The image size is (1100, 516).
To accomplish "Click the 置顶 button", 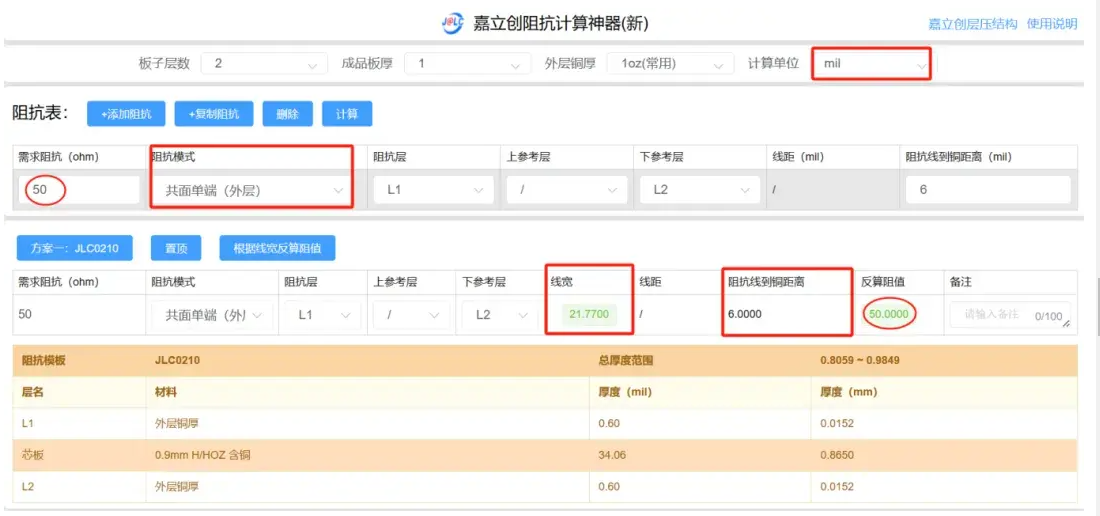I will (176, 248).
